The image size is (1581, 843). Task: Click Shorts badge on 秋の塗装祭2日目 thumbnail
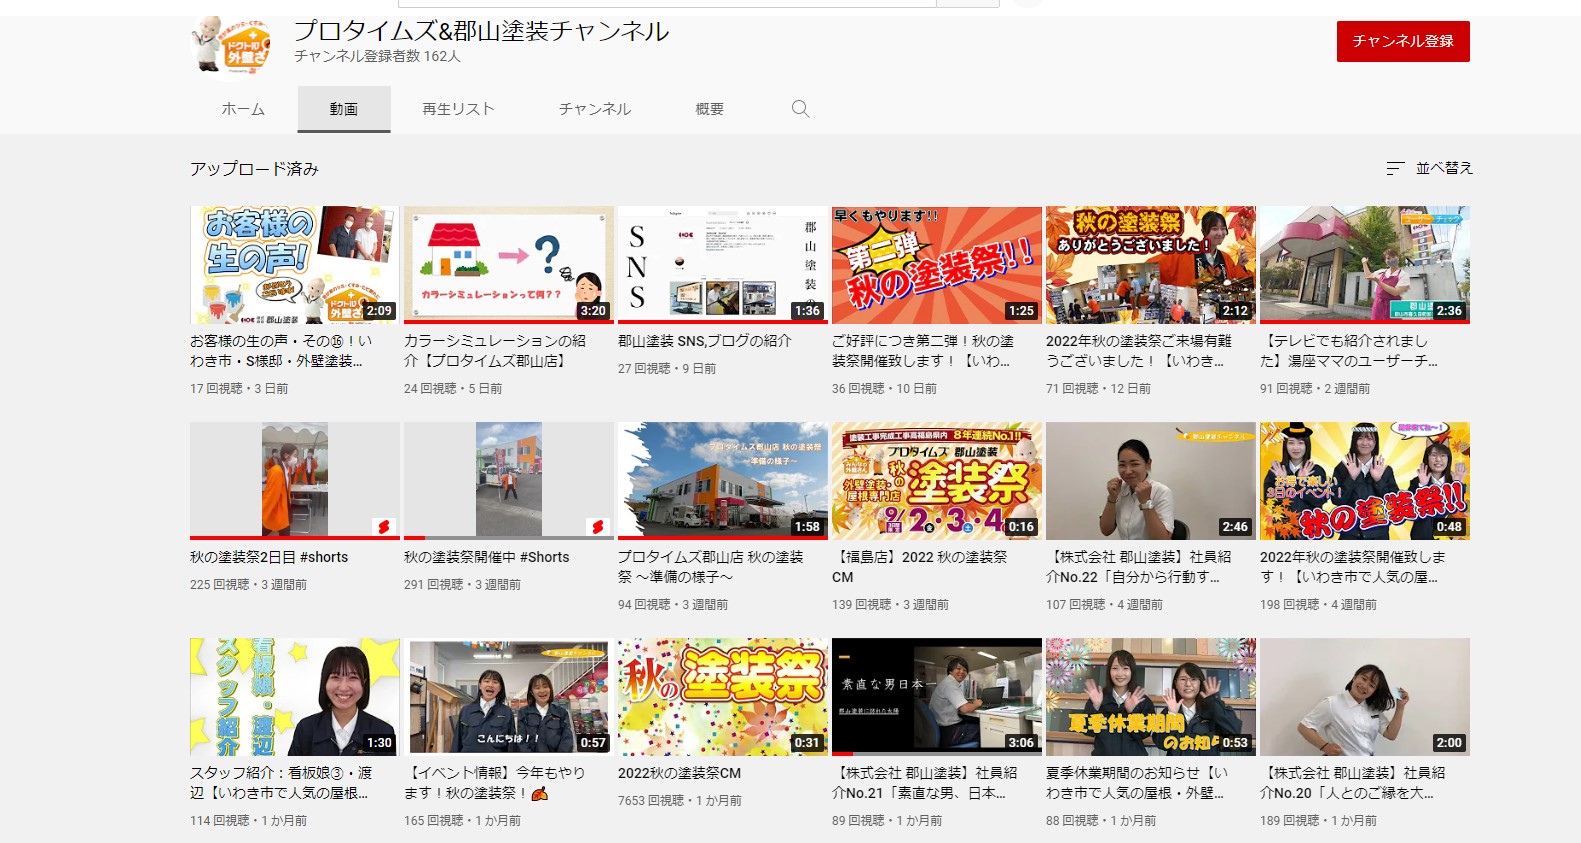[x=383, y=526]
